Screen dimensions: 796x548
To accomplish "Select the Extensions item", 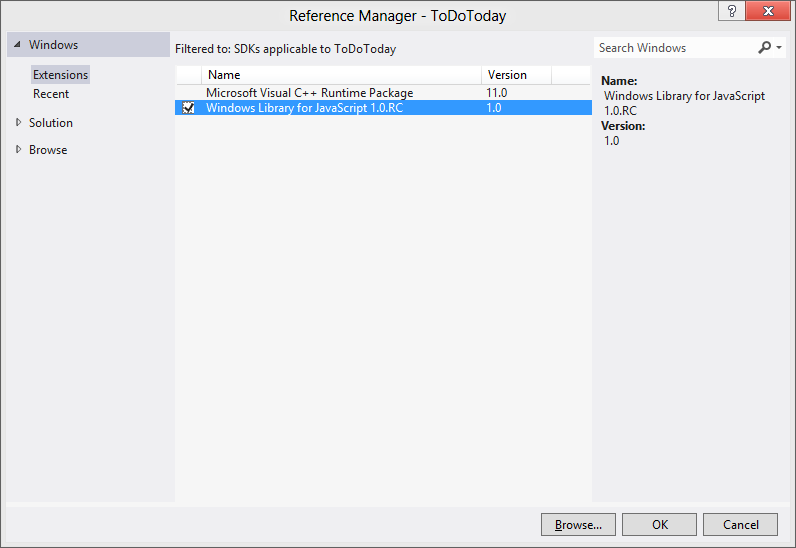I will click(60, 75).
